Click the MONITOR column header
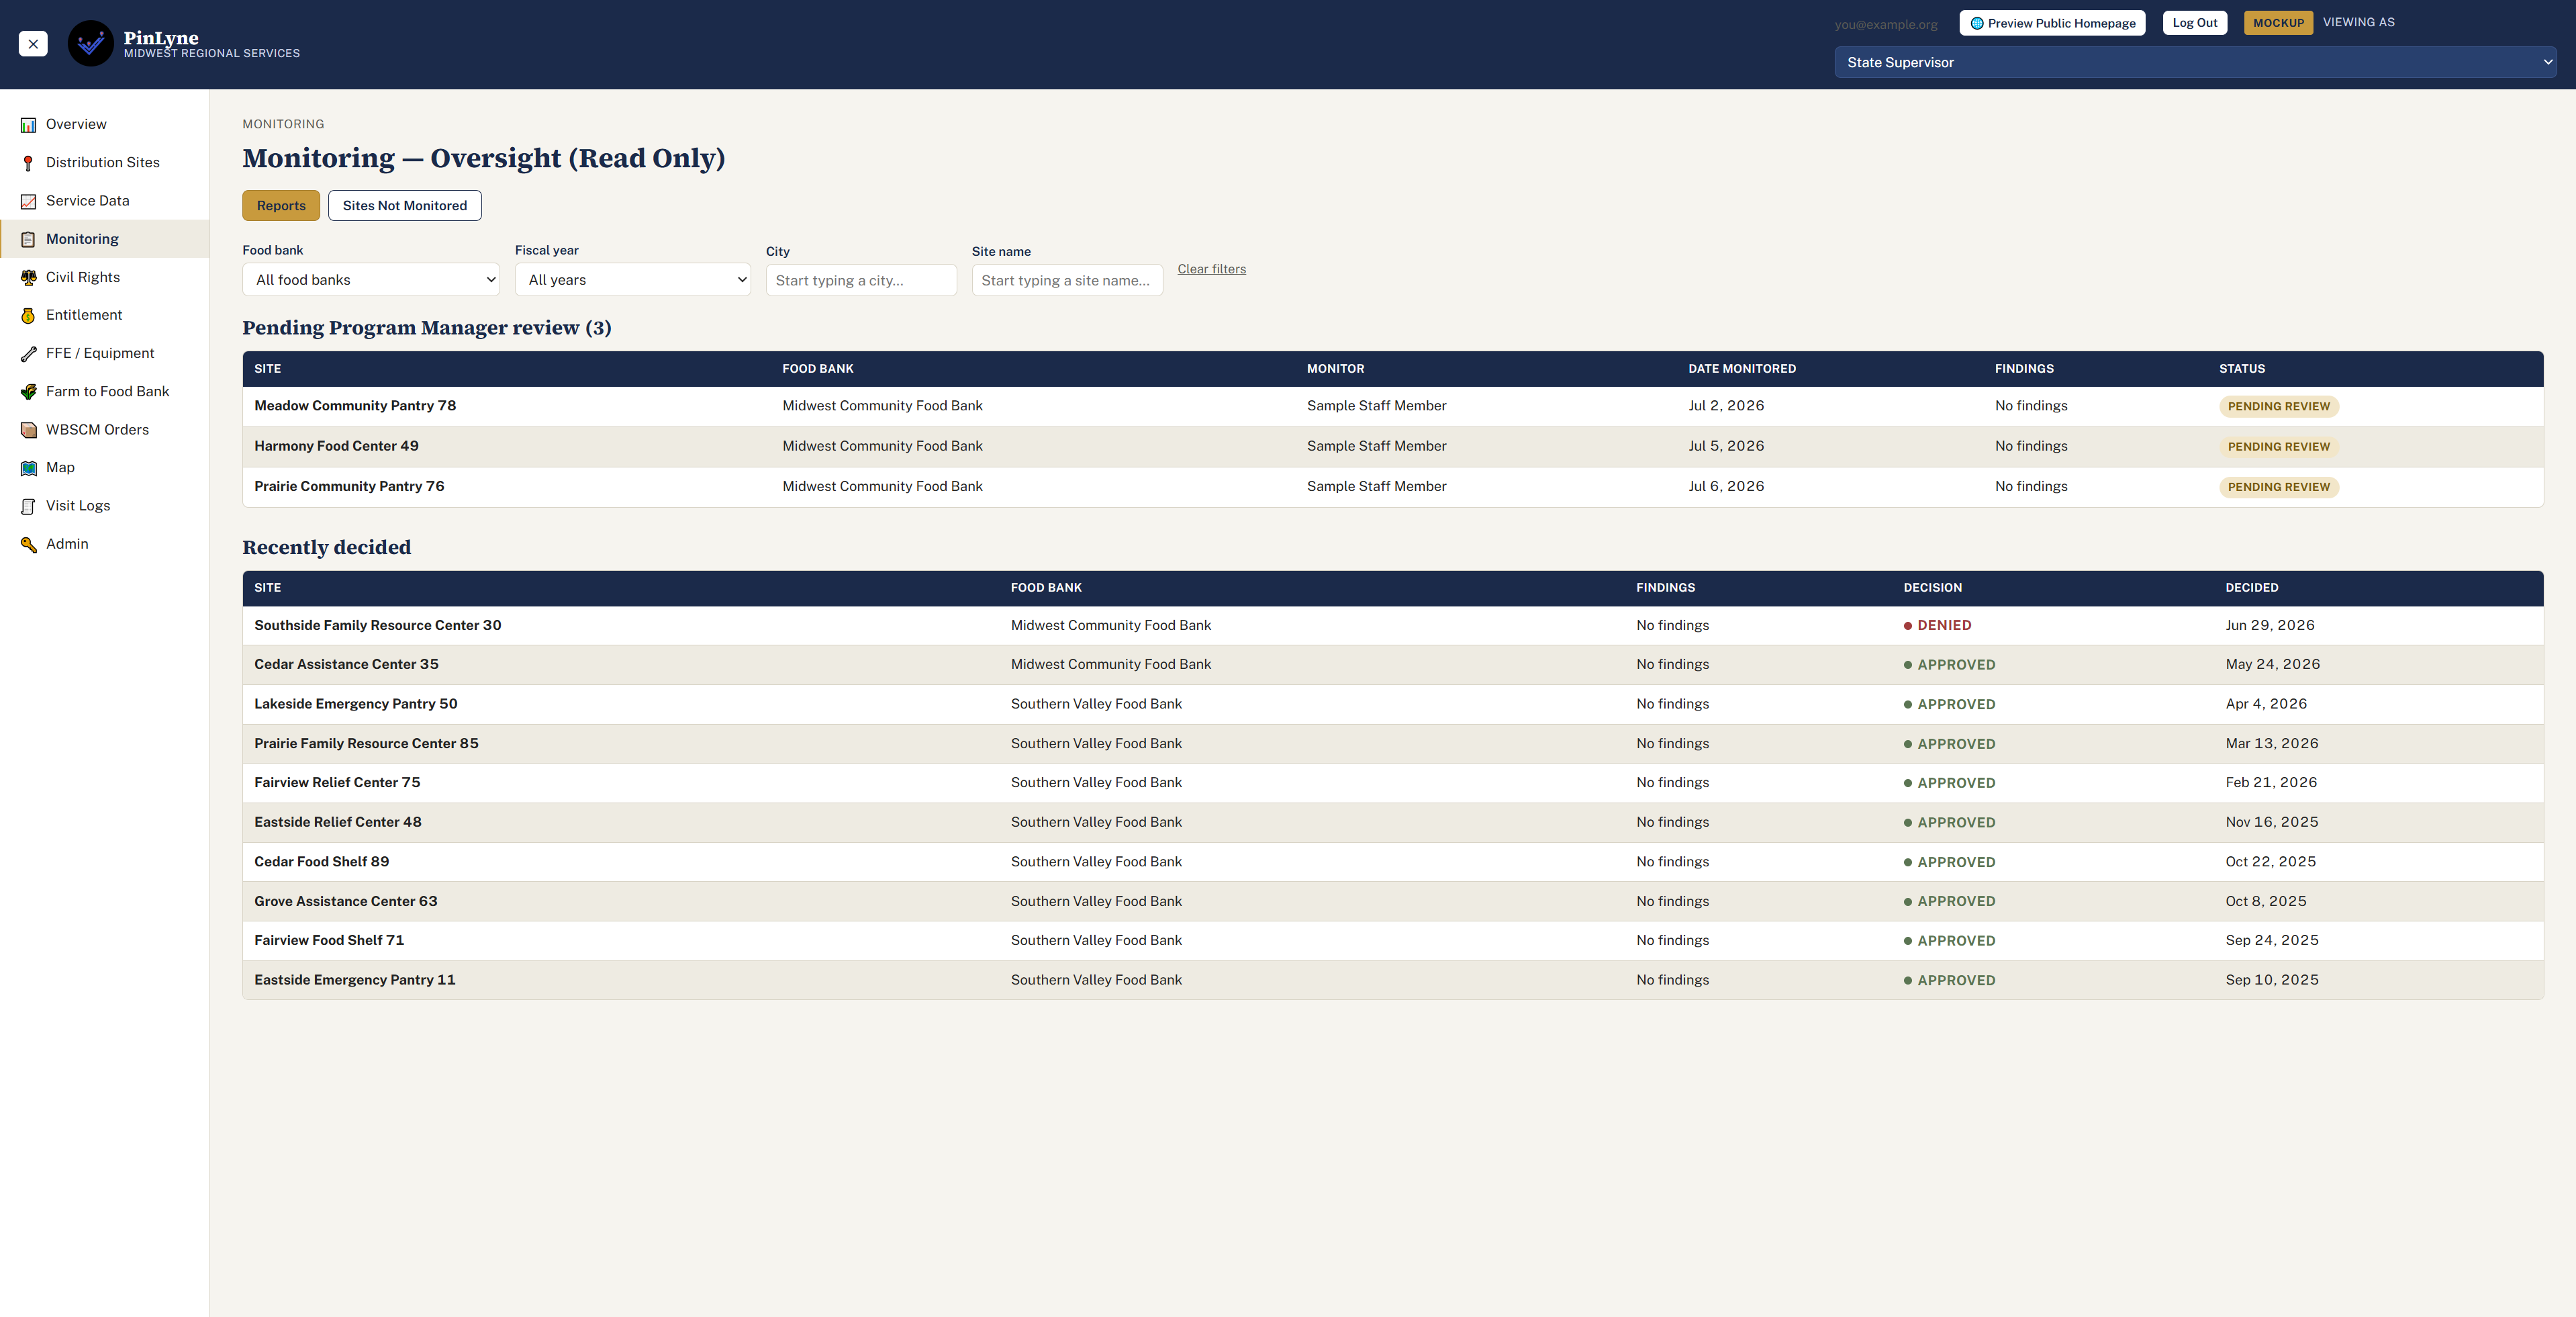Viewport: 2576px width, 1317px height. tap(1335, 369)
